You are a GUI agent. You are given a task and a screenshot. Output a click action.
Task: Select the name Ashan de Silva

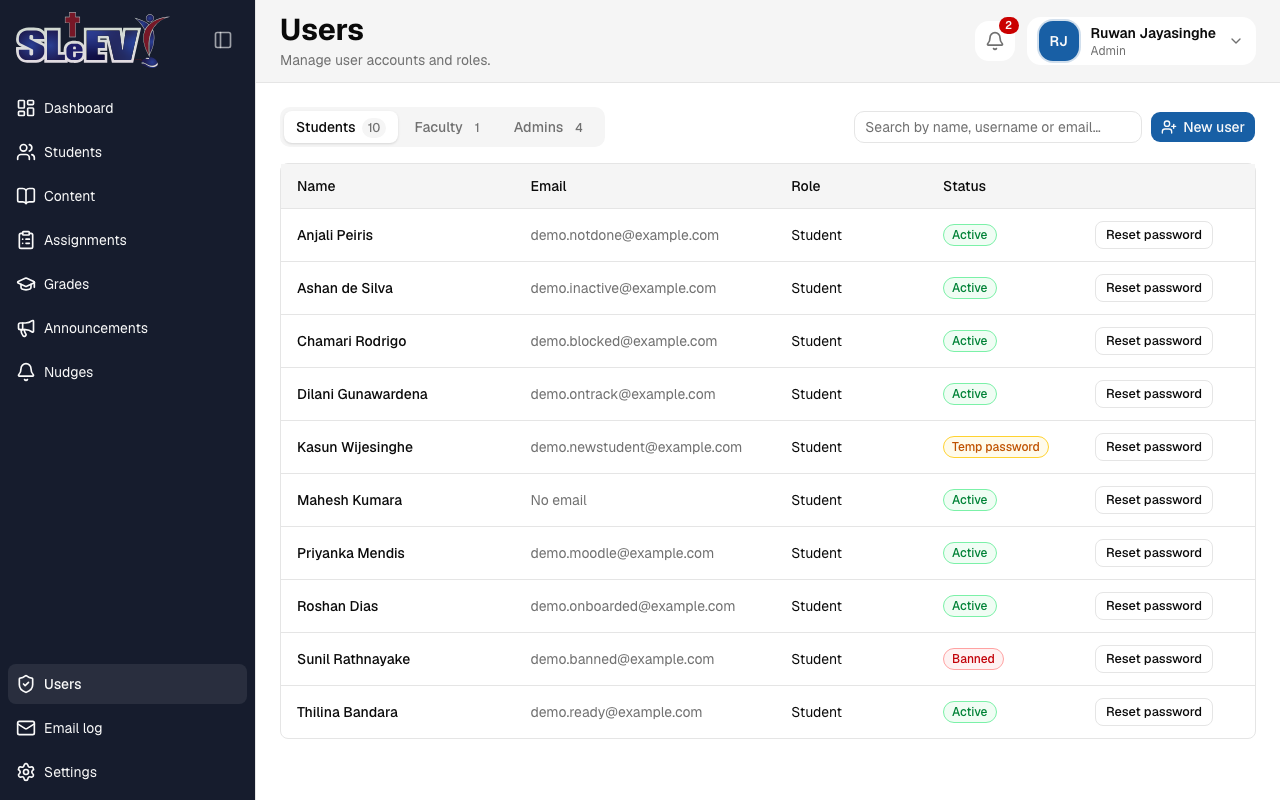[x=345, y=288]
